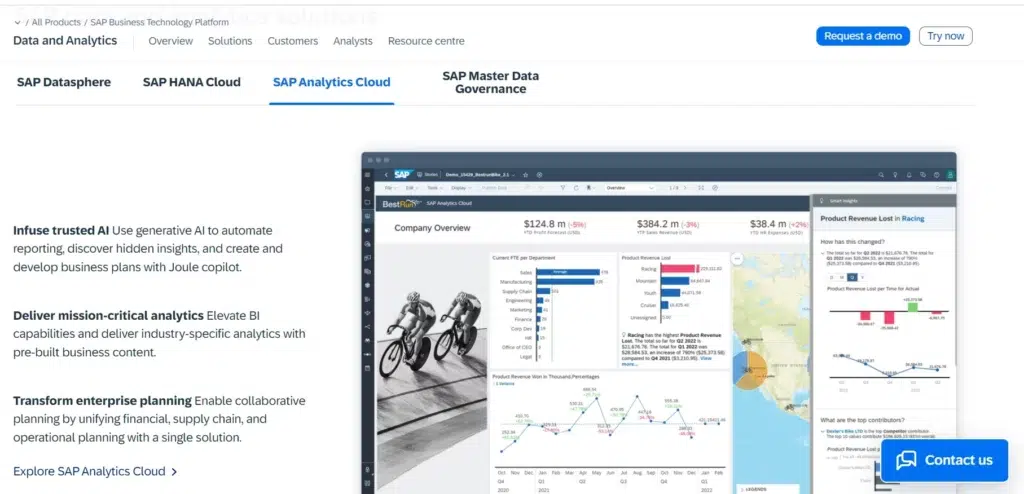This screenshot has height=494, width=1024.
Task: Click the back arrow in dashboard screenshot header
Action: [x=386, y=175]
